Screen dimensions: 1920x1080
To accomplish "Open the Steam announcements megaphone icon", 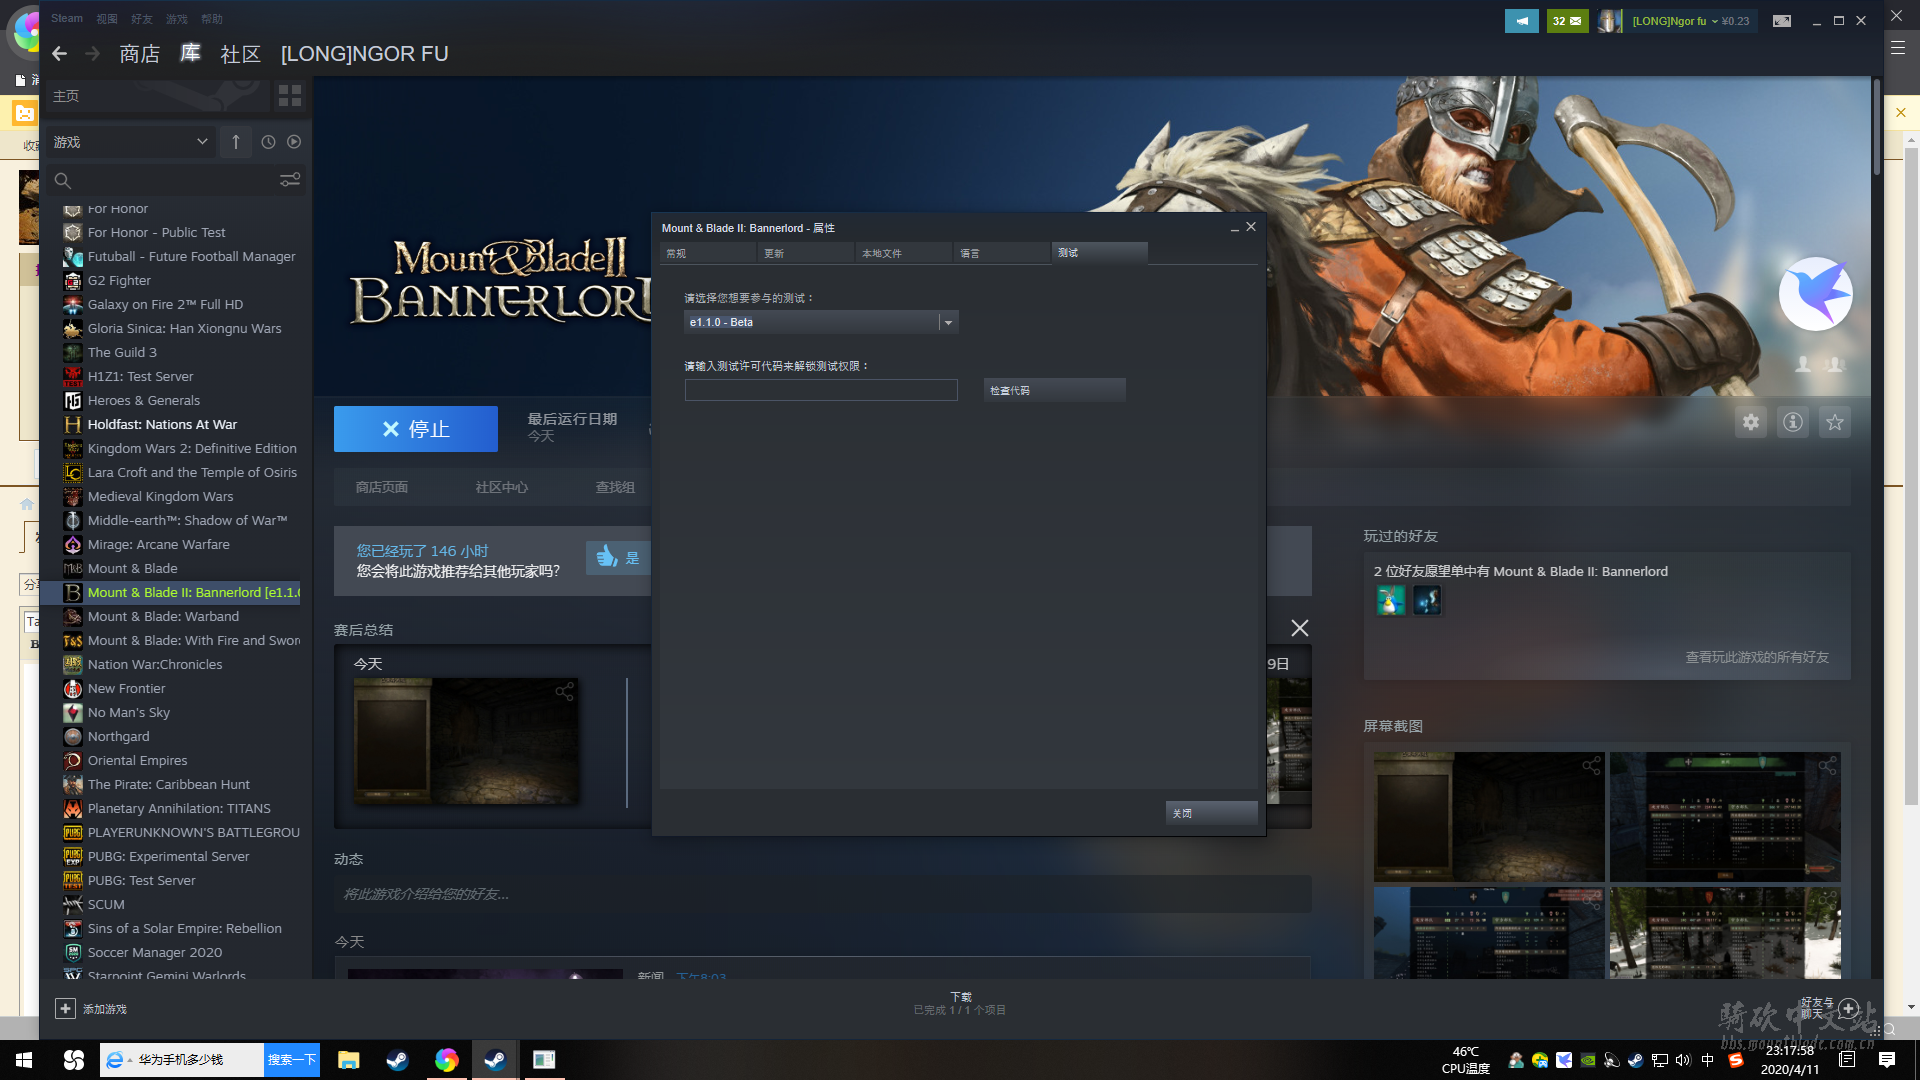I will (x=1521, y=21).
